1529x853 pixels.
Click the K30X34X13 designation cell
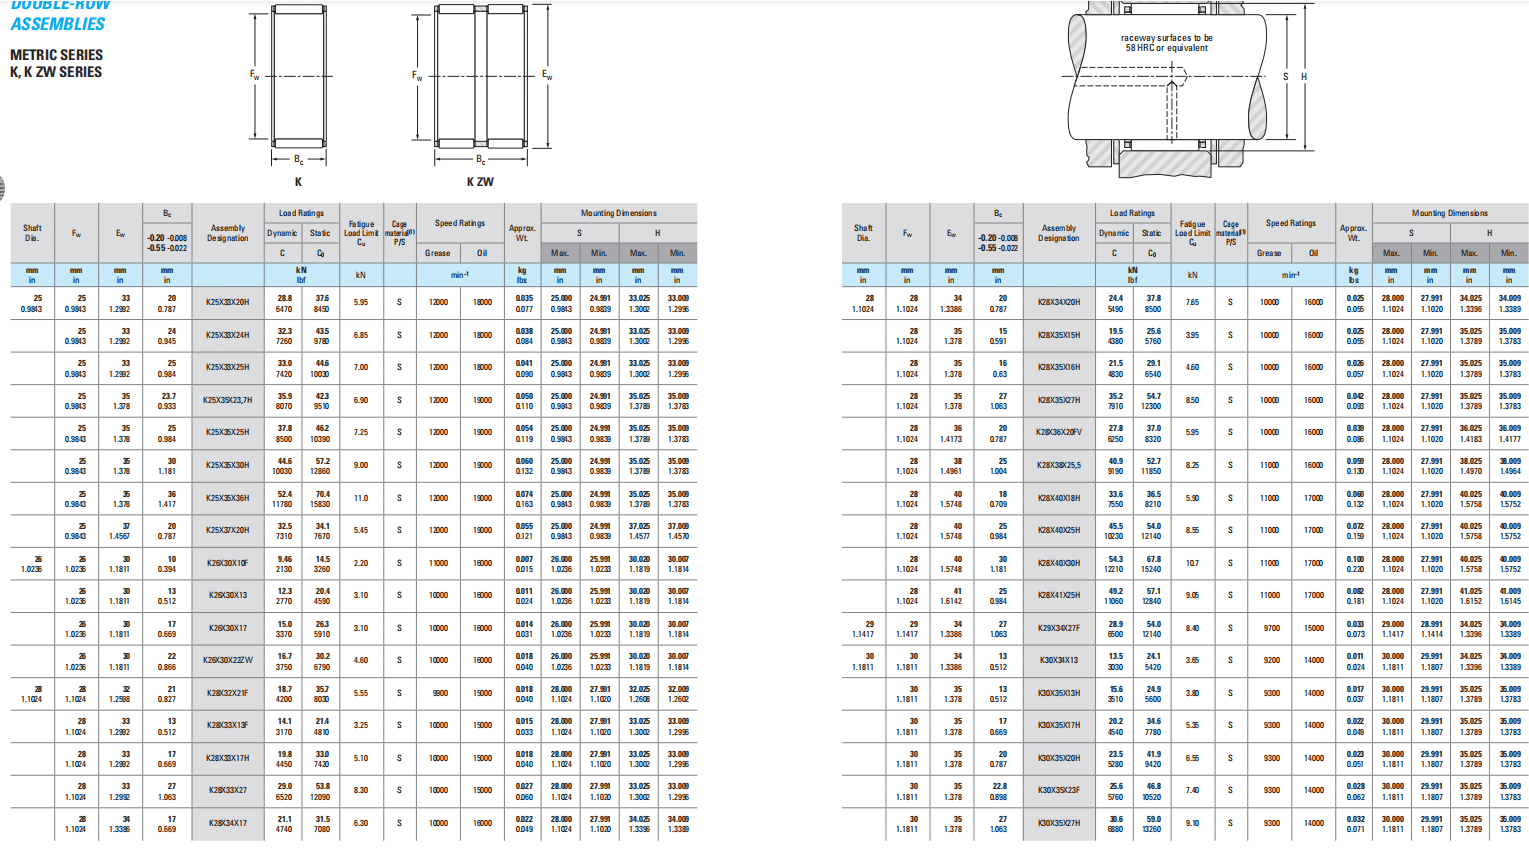[x=1059, y=660]
